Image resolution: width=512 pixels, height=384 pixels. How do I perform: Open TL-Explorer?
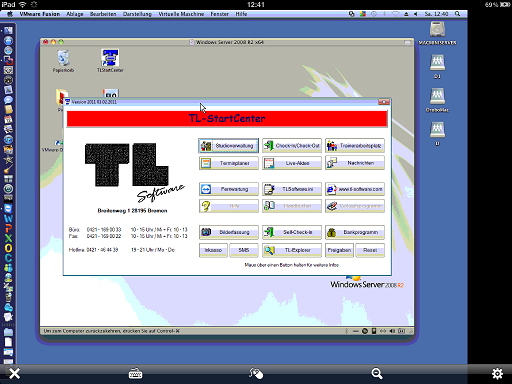coord(292,250)
